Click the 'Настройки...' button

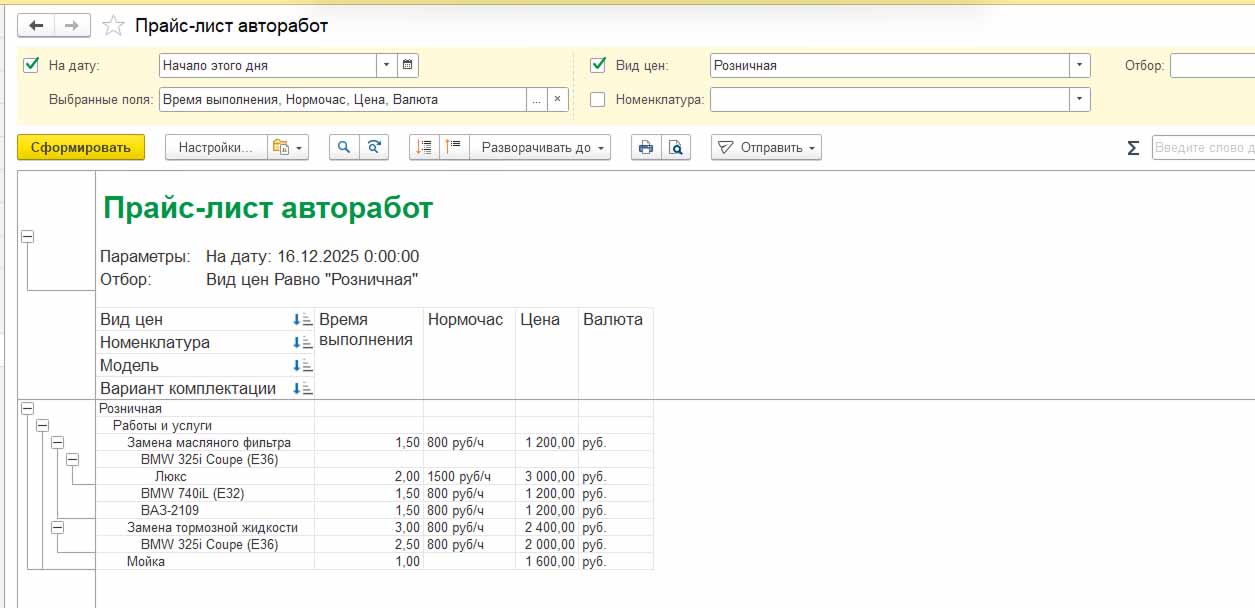click(215, 147)
